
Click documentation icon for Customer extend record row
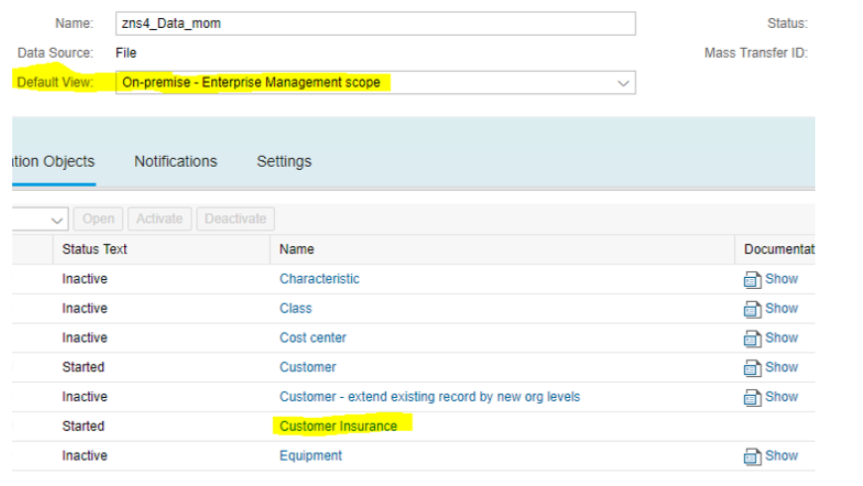(753, 398)
